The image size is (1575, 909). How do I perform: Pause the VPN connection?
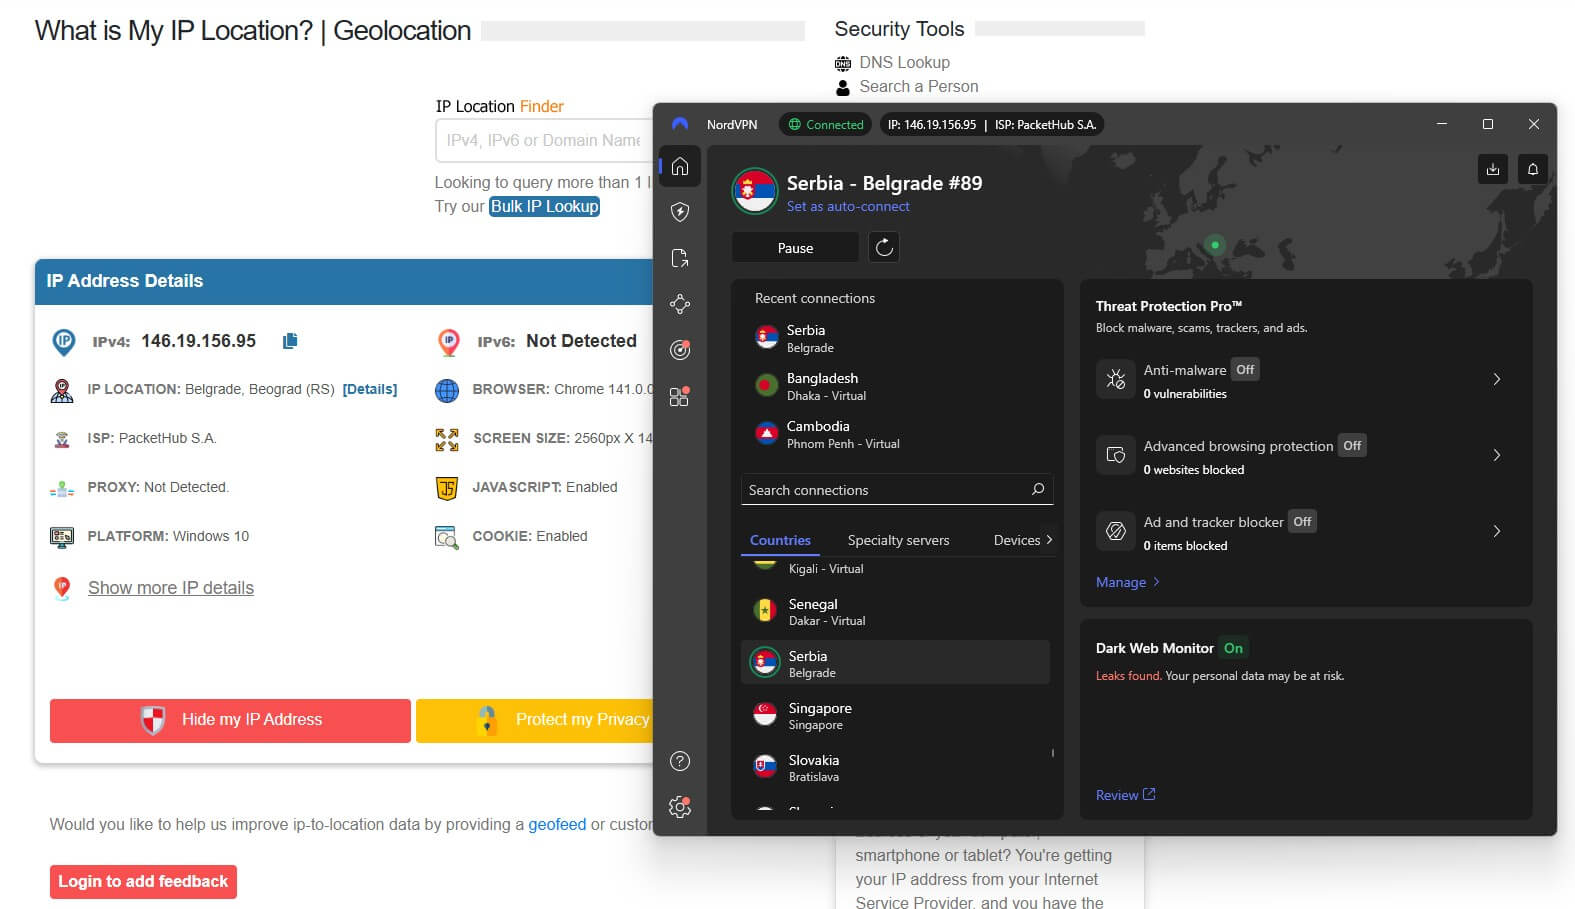point(795,247)
